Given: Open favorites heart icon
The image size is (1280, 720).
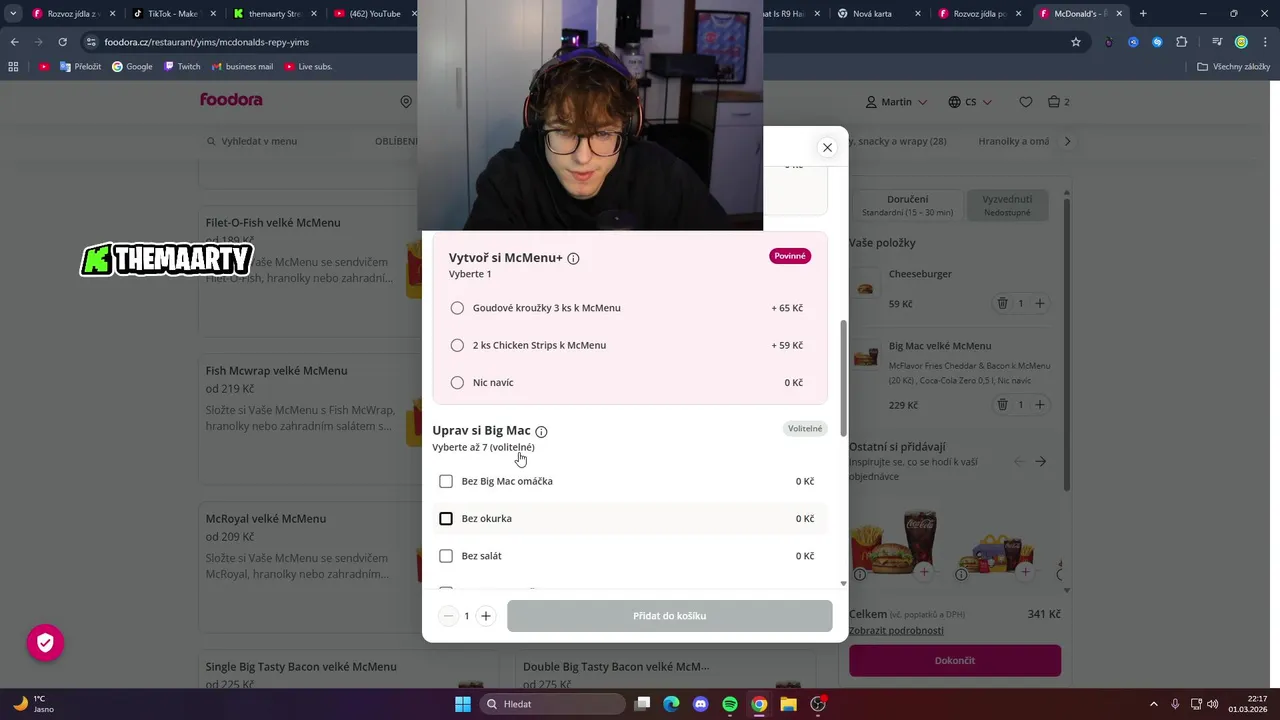Looking at the screenshot, I should (x=1026, y=102).
